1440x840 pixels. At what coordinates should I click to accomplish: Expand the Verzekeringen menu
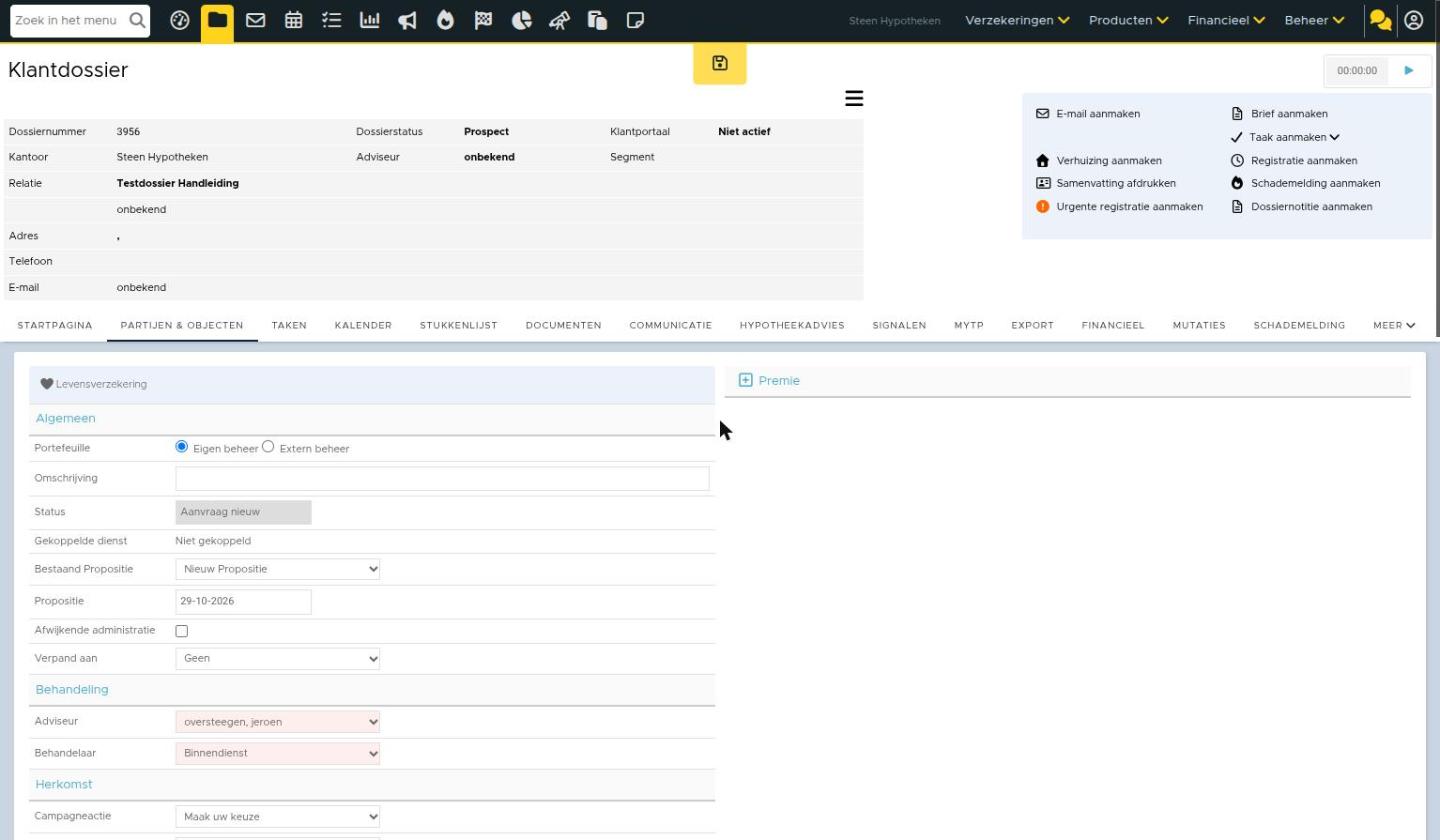point(1017,20)
